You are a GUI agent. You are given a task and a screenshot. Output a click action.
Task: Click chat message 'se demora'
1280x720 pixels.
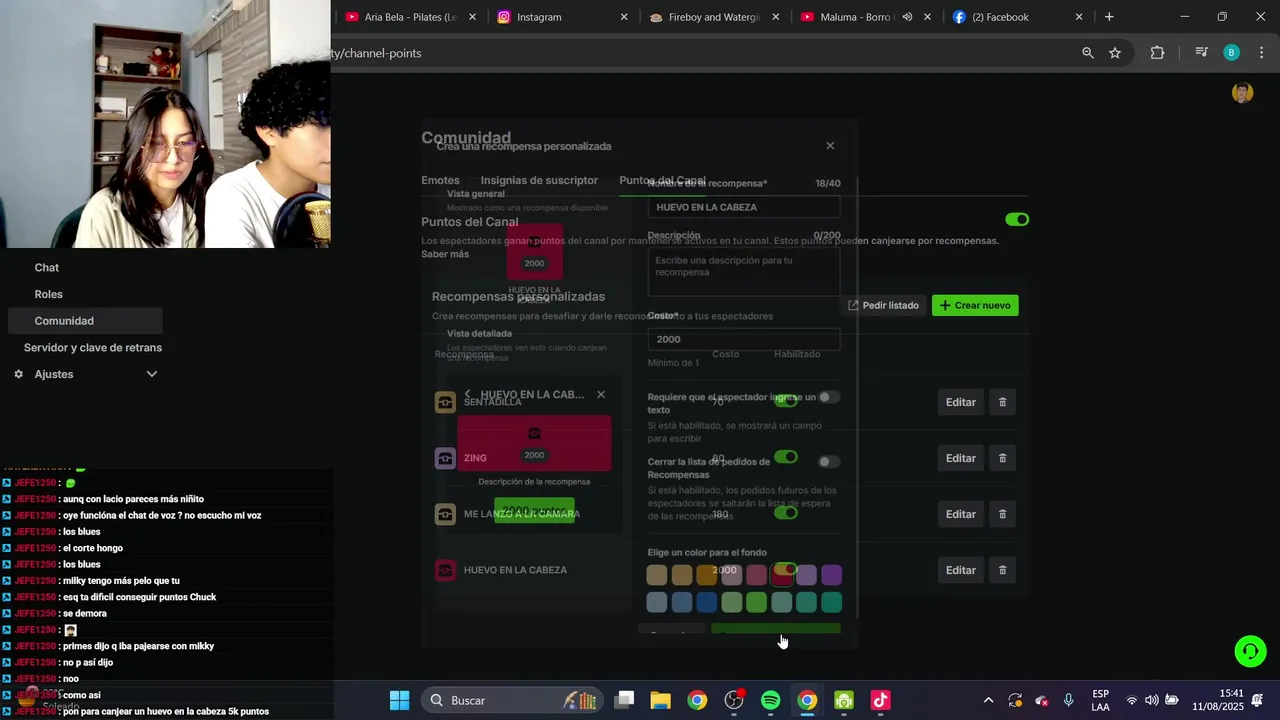pyautogui.click(x=84, y=613)
